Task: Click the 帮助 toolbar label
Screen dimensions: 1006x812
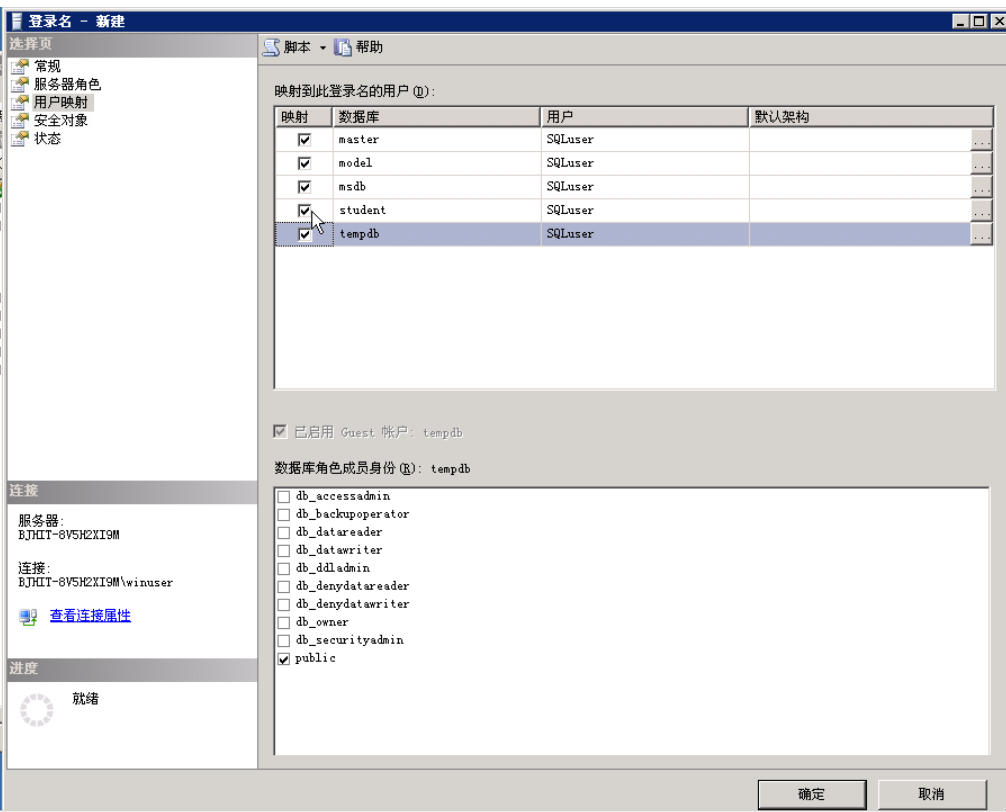Action: click(x=369, y=47)
